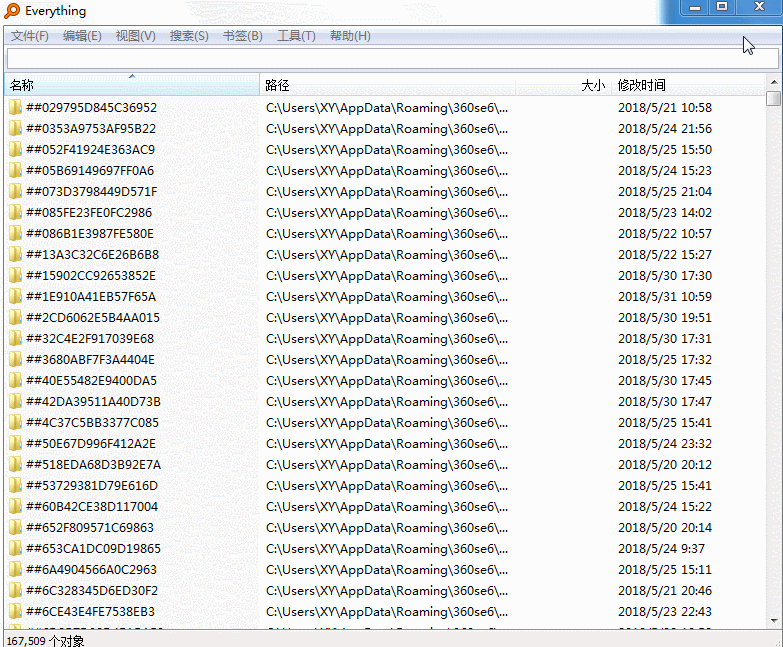Viewport: 783px width, 647px height.
Task: Open the 搜索(S) menu
Action: point(189,36)
